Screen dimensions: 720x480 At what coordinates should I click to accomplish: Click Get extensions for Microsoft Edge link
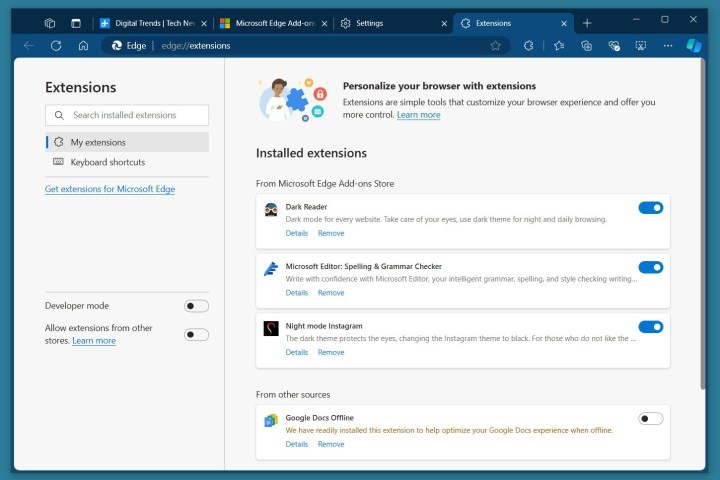tap(110, 189)
